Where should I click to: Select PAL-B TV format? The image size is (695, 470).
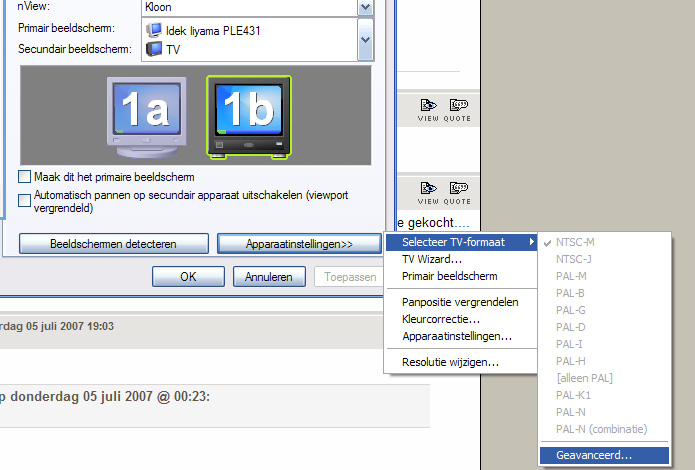(605, 294)
